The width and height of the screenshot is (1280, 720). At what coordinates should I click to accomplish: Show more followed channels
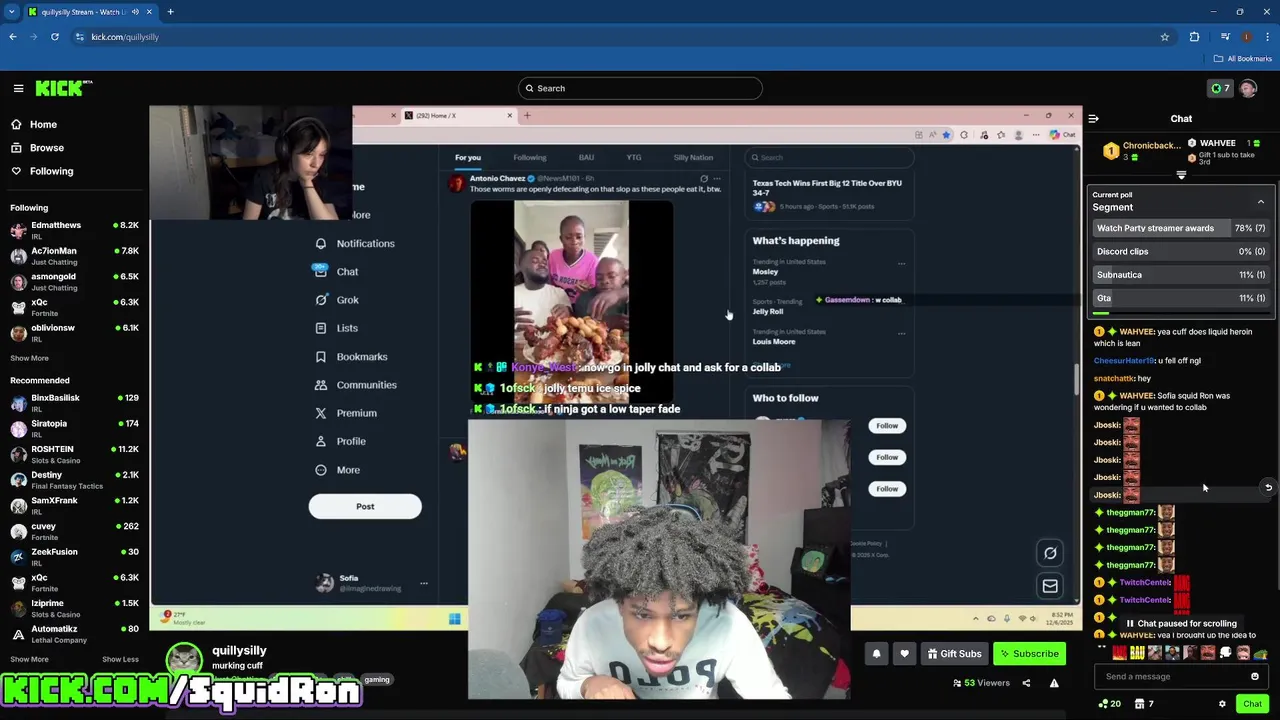29,358
